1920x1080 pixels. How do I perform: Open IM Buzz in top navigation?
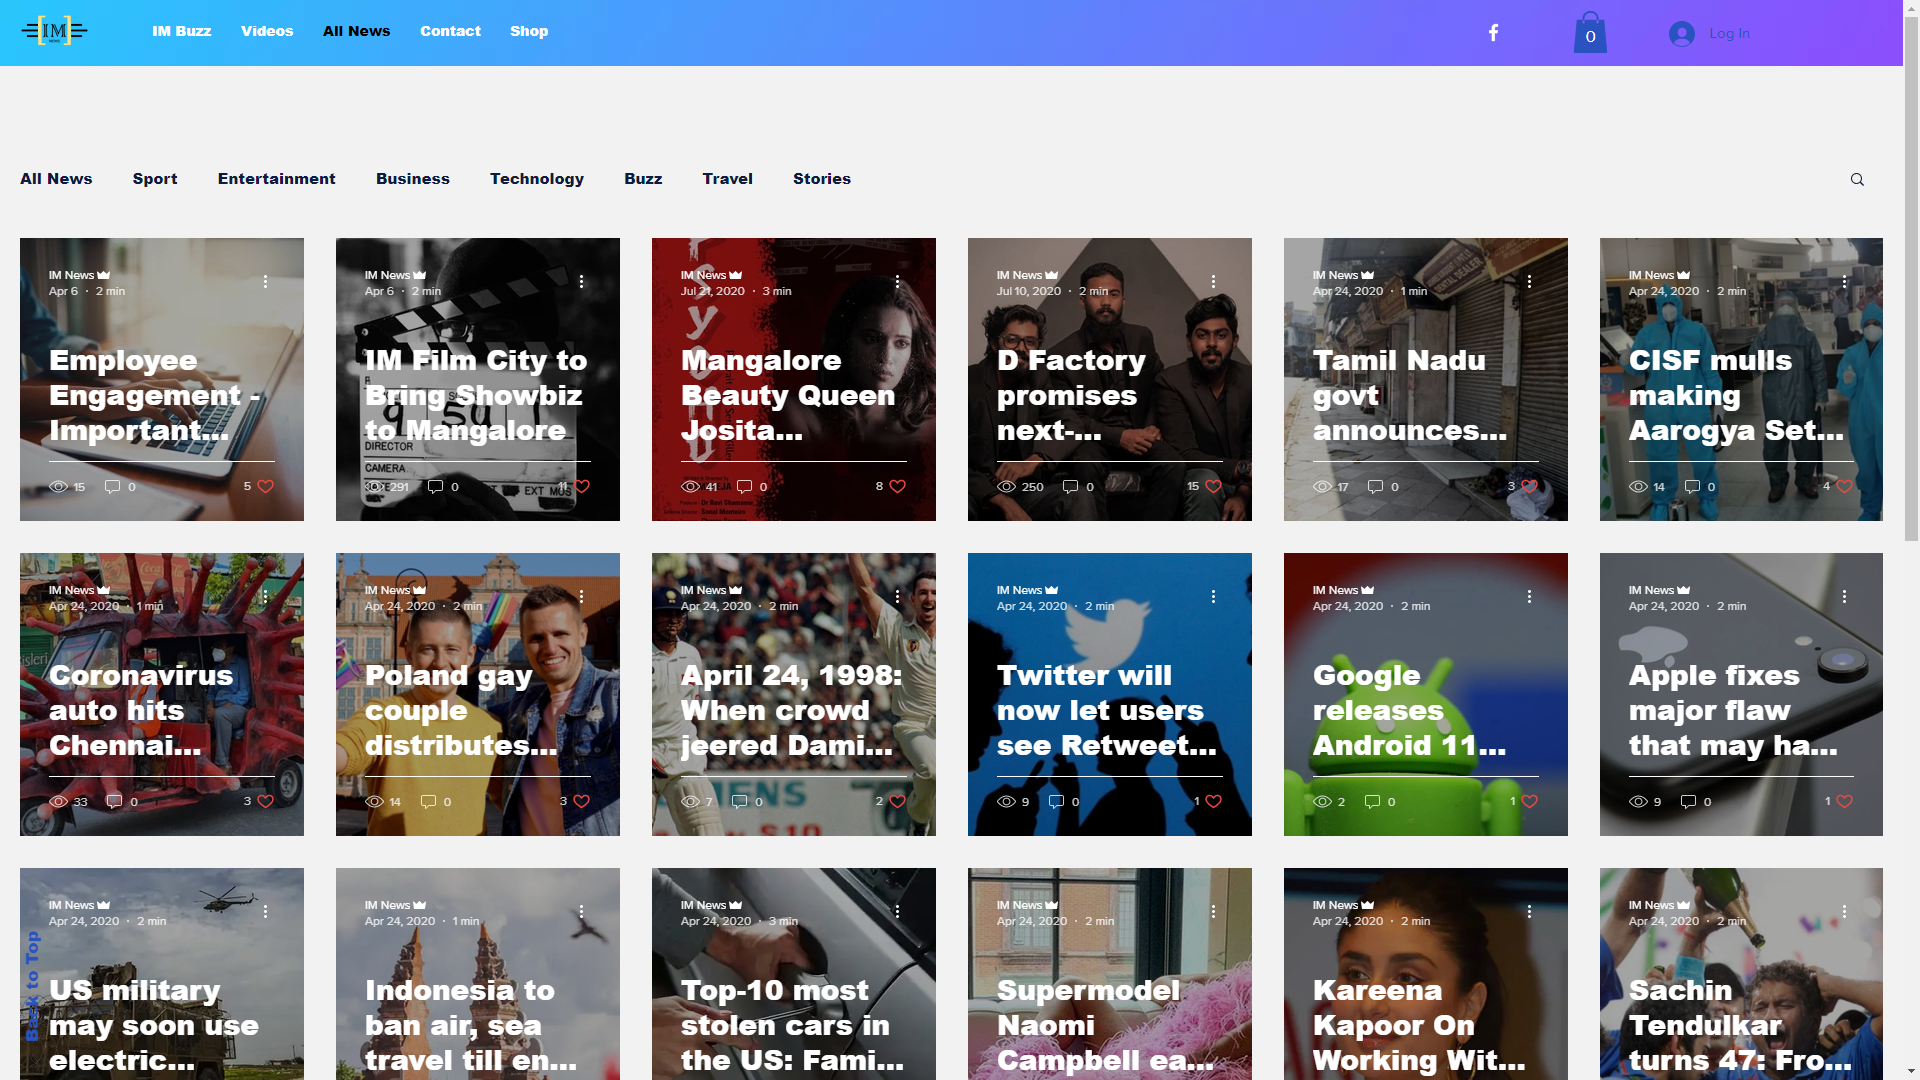[x=182, y=31]
